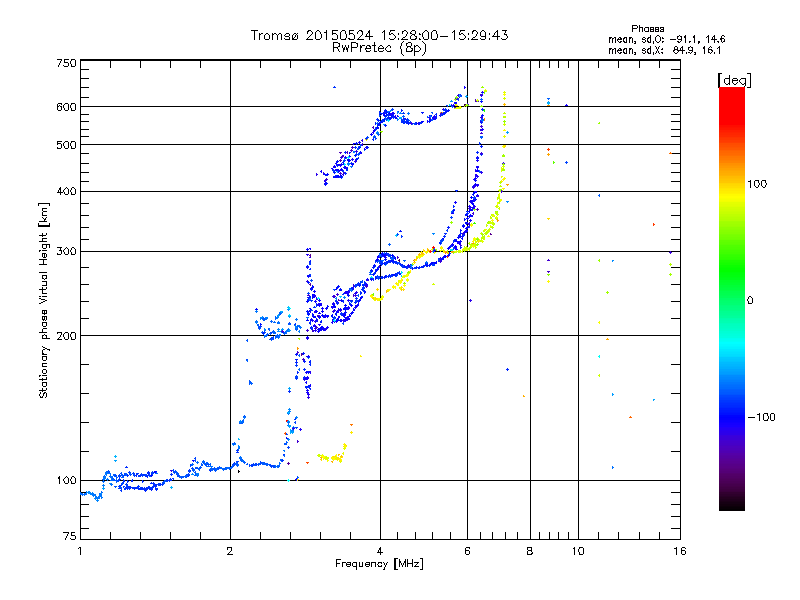800x600 pixels.
Task: Click x-axis tick label '6'
Action: pos(467,551)
